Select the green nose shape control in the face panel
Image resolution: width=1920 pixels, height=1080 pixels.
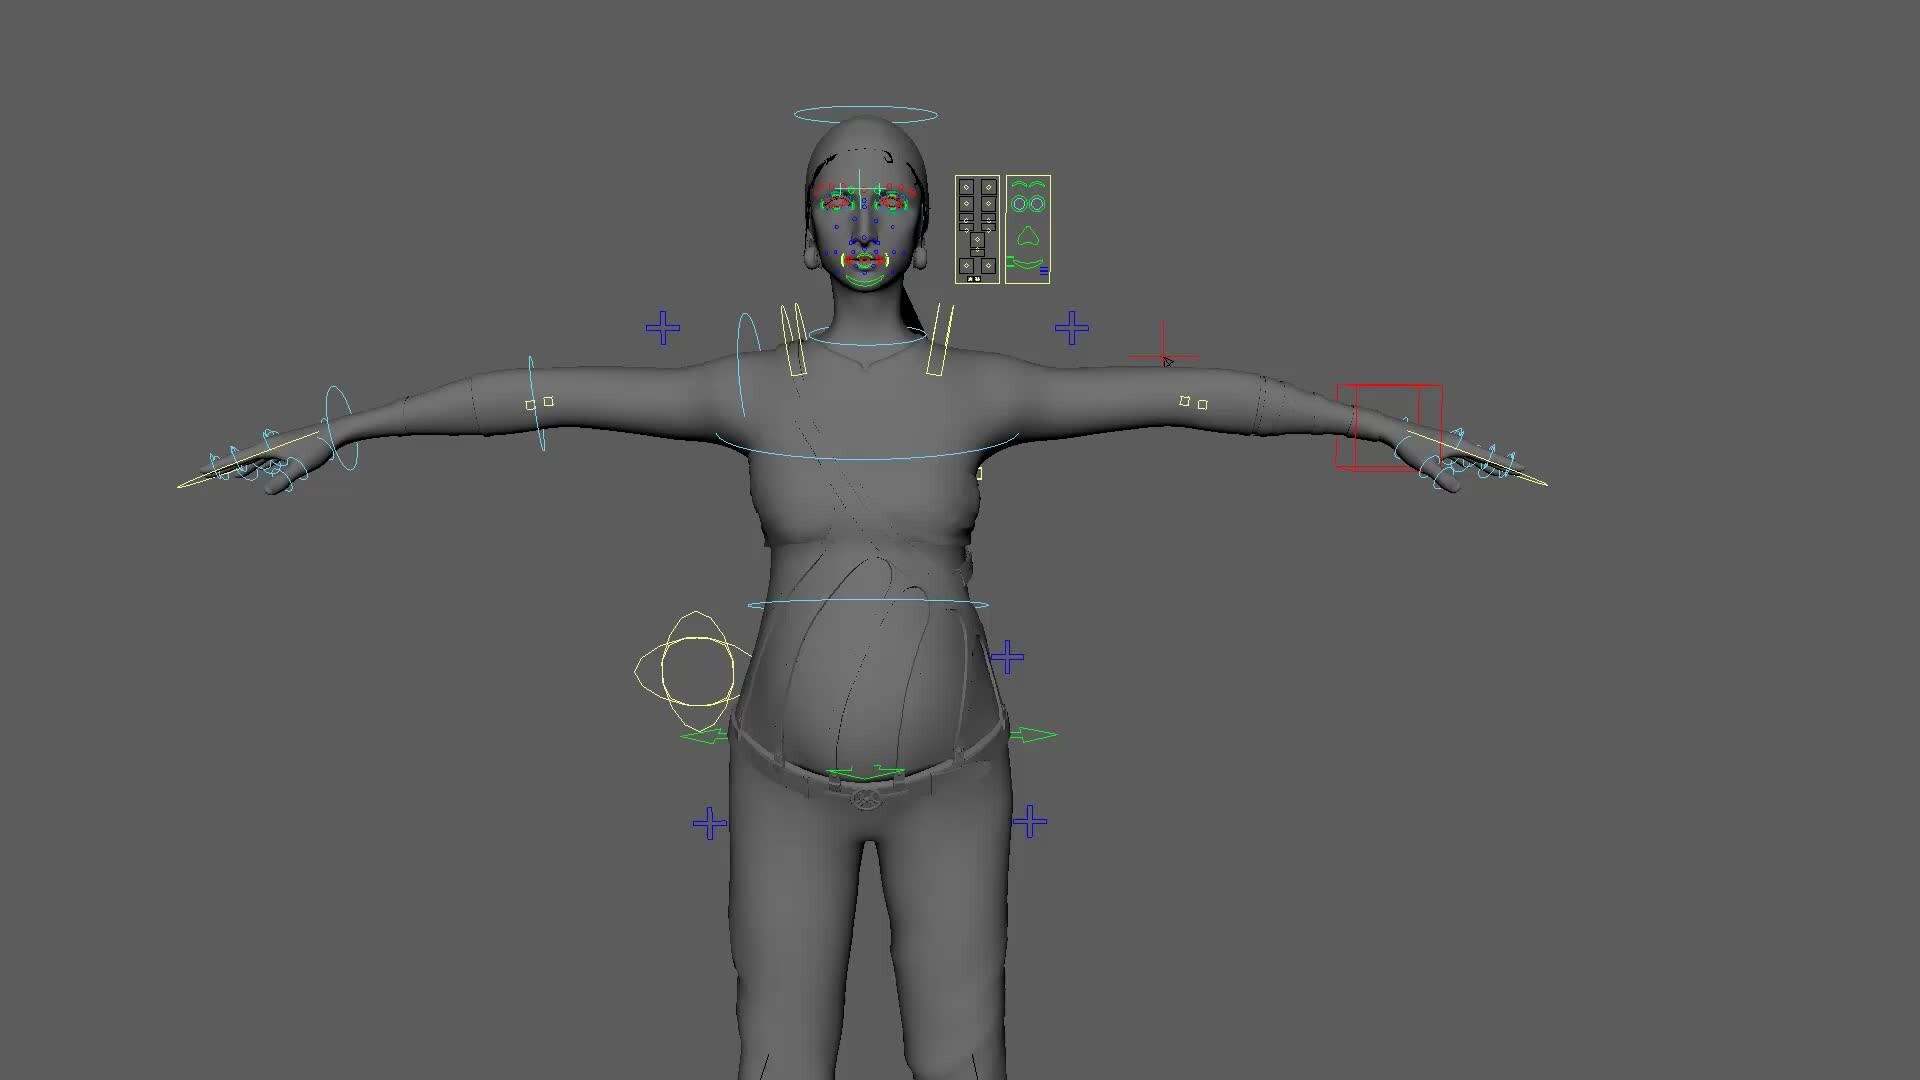(x=1028, y=234)
